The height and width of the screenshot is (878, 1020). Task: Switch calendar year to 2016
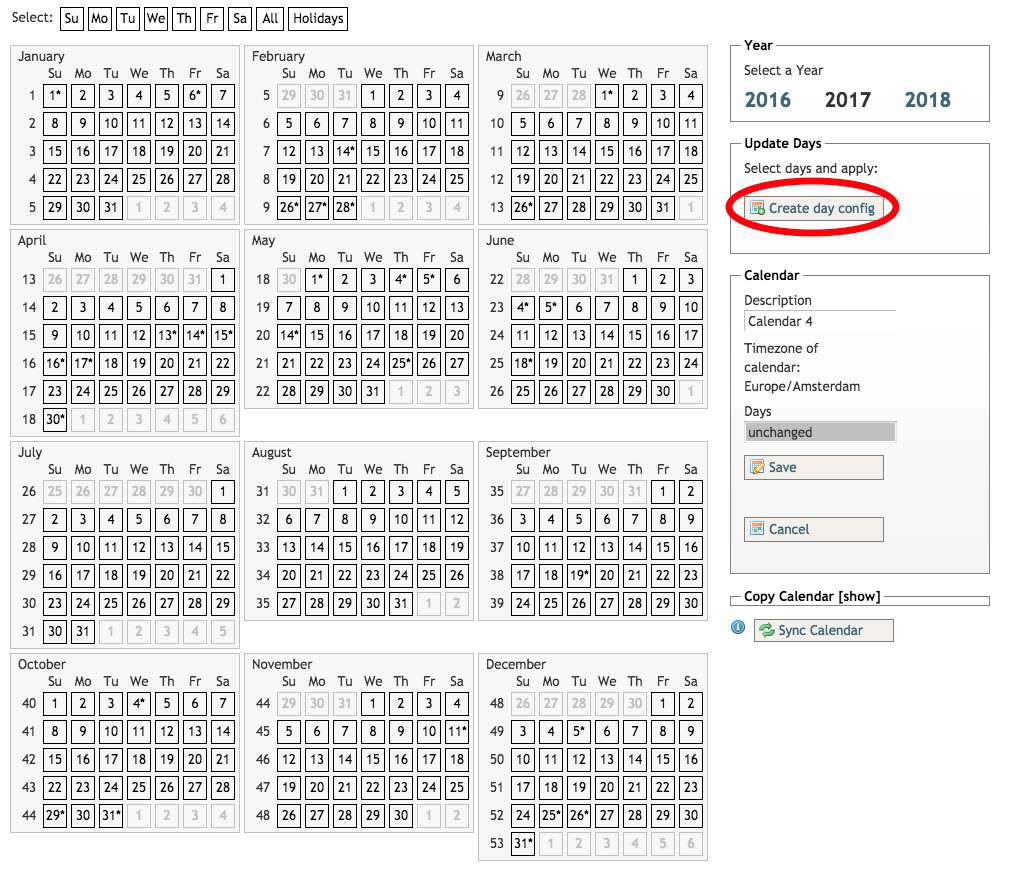point(768,100)
